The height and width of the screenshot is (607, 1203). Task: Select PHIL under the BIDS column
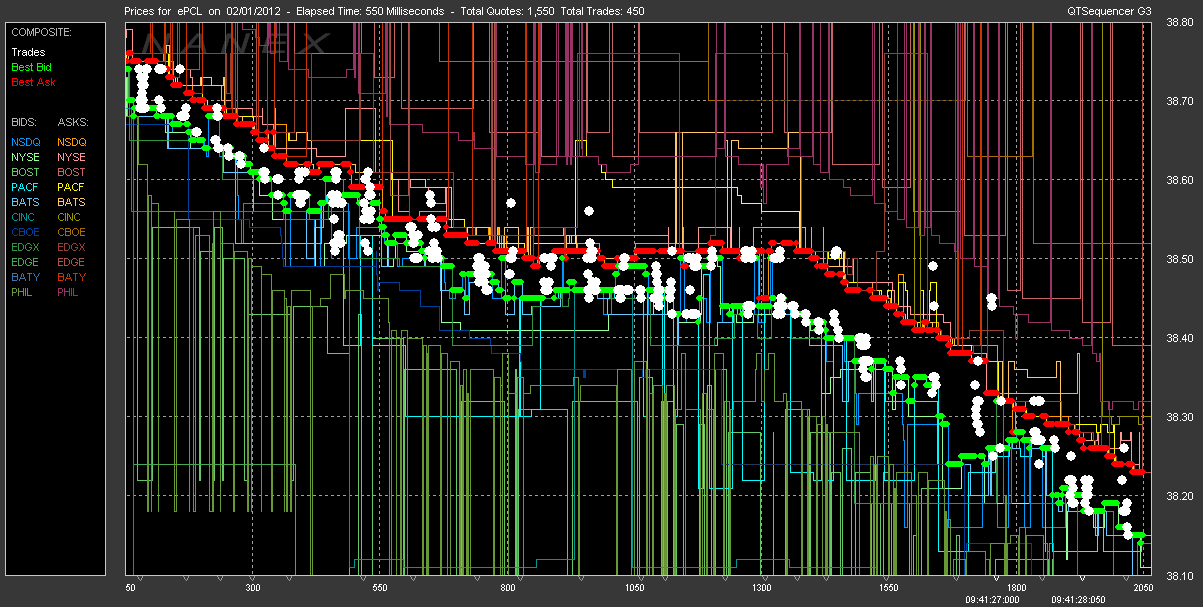point(24,292)
